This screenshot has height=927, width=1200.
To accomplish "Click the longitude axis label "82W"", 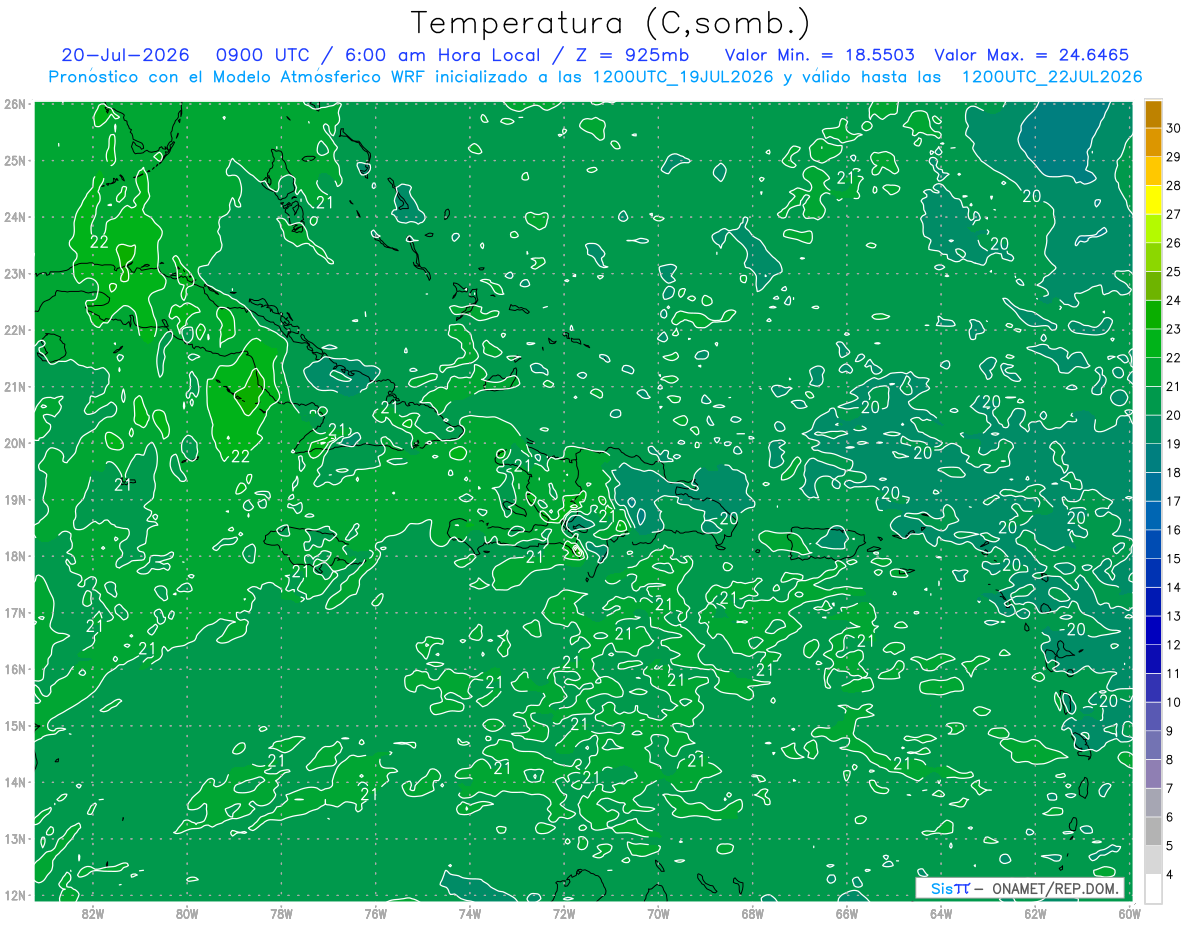I will (x=93, y=912).
